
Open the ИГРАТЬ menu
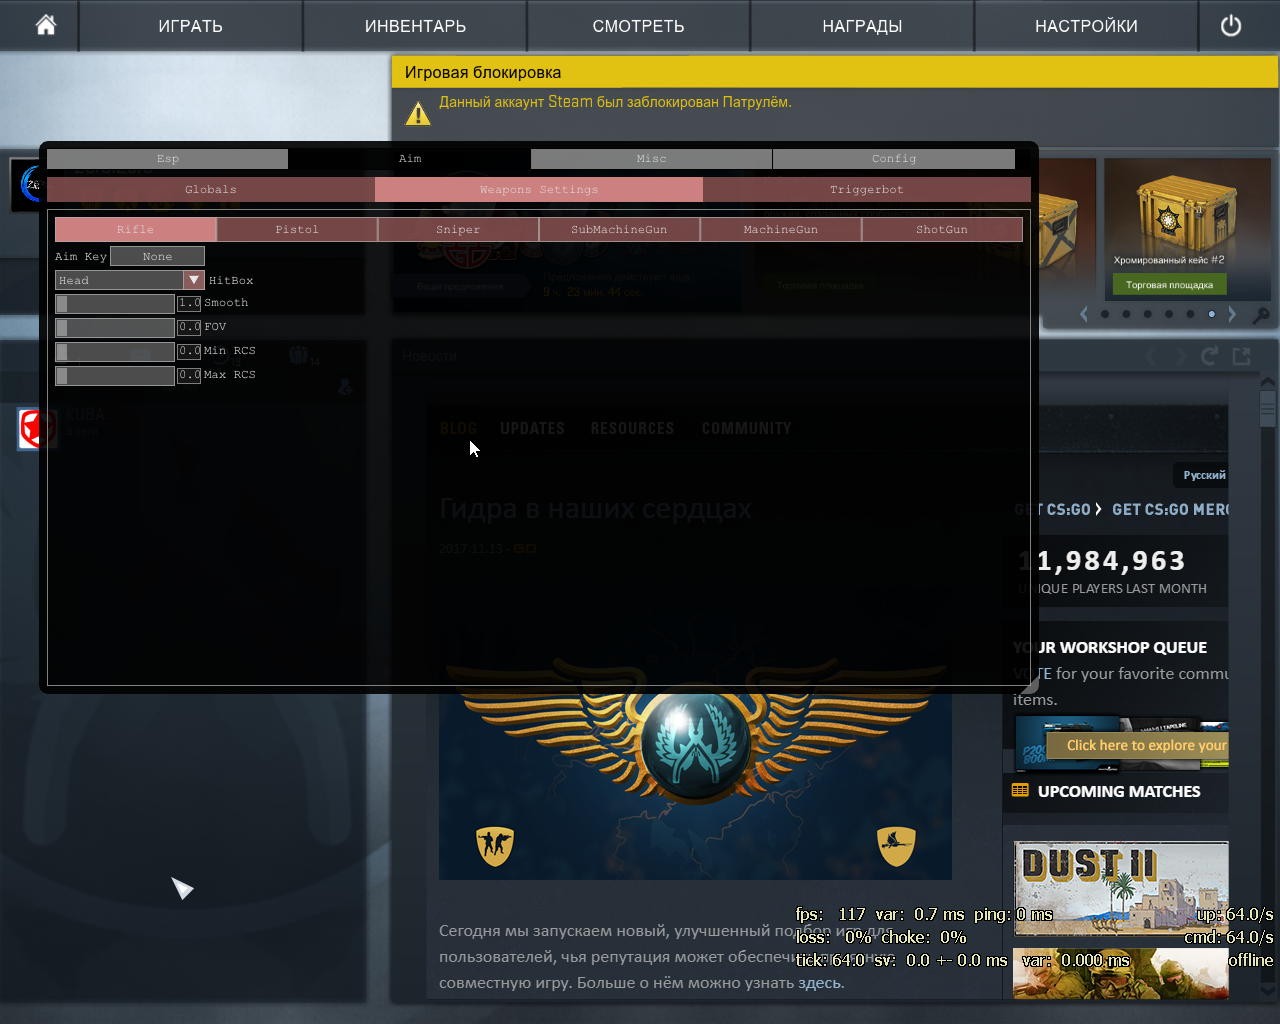pyautogui.click(x=190, y=26)
